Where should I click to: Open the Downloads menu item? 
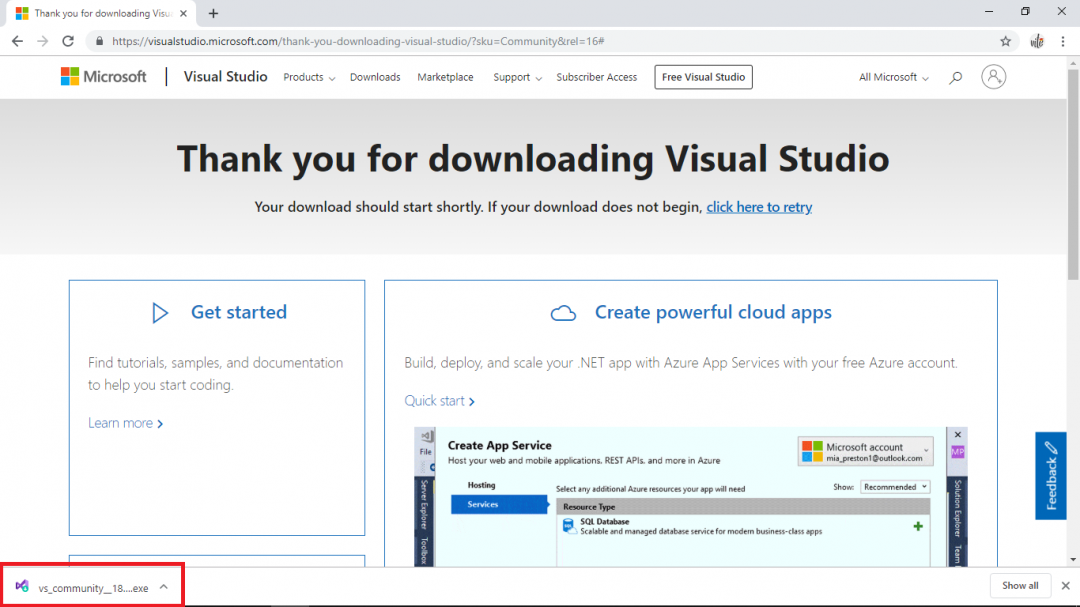(375, 77)
